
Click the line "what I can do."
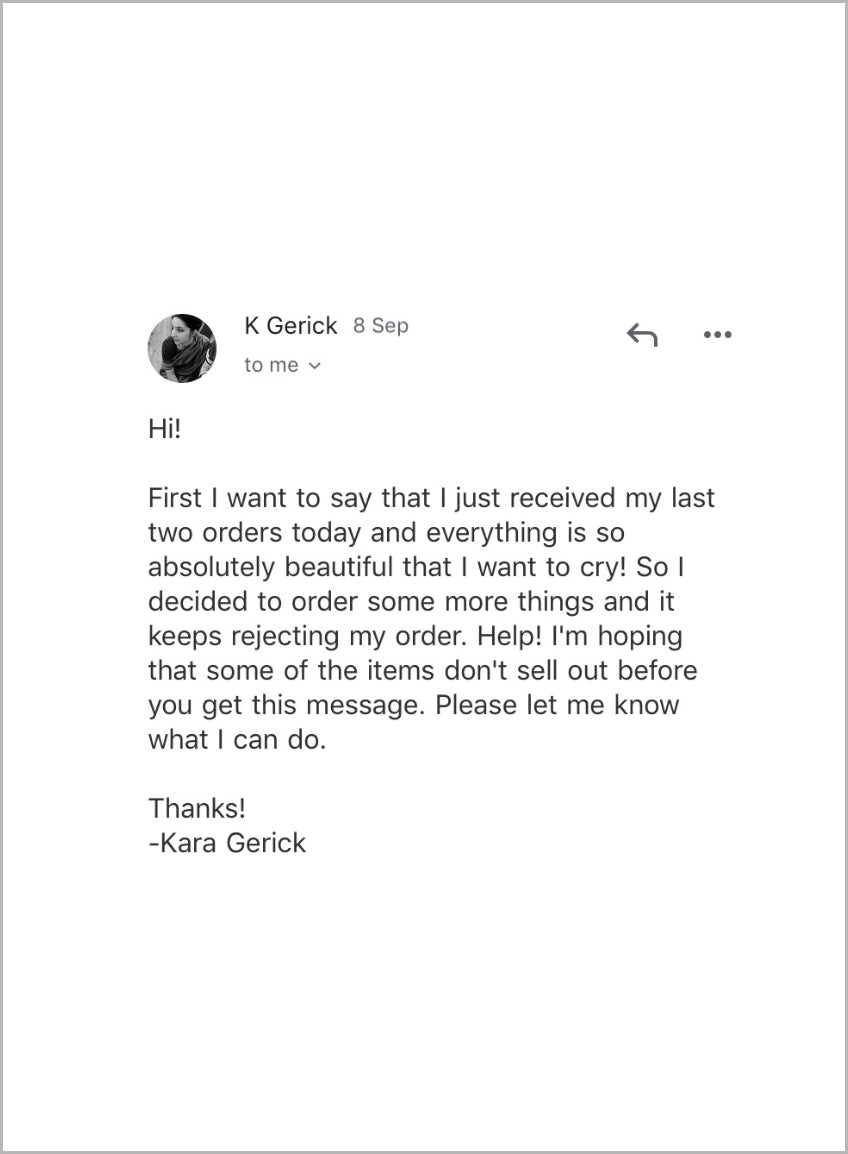pos(237,740)
